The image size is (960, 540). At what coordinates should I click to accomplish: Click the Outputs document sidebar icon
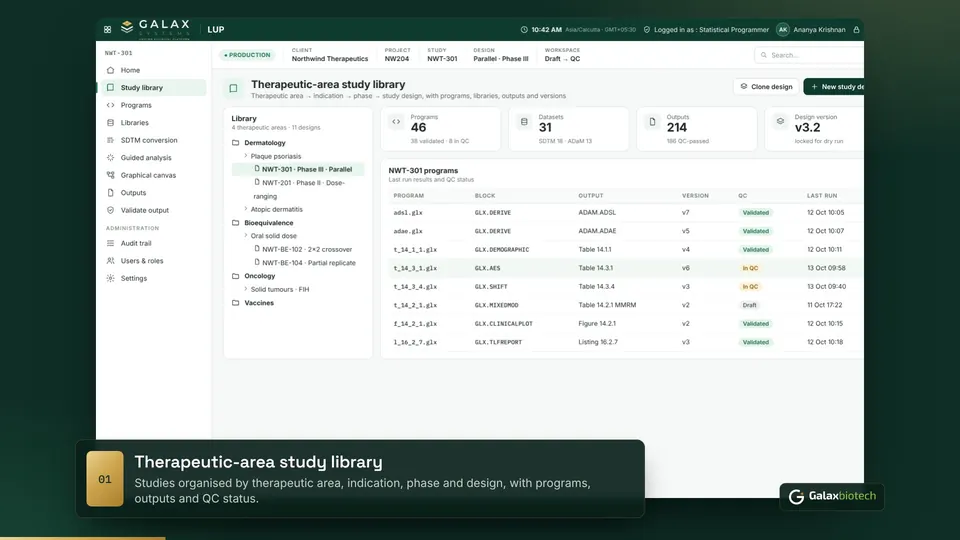[110, 192]
